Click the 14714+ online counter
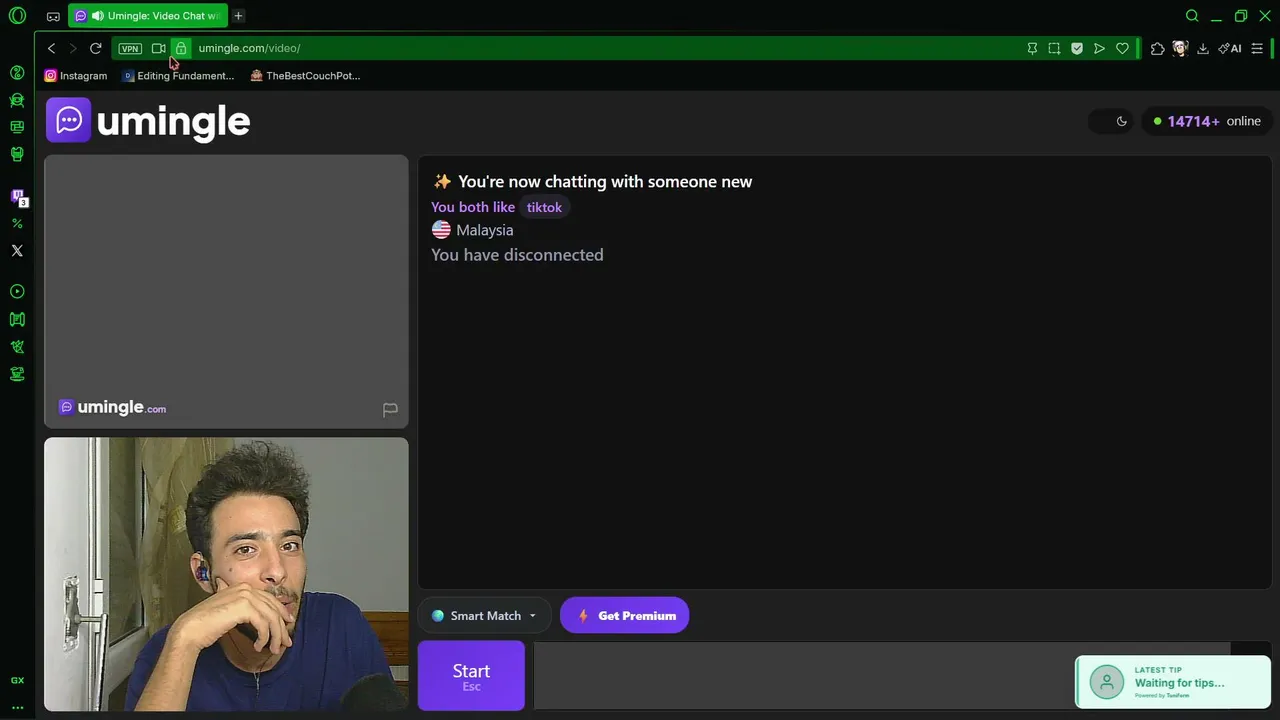Screen dimensions: 1280x720 (1207, 121)
